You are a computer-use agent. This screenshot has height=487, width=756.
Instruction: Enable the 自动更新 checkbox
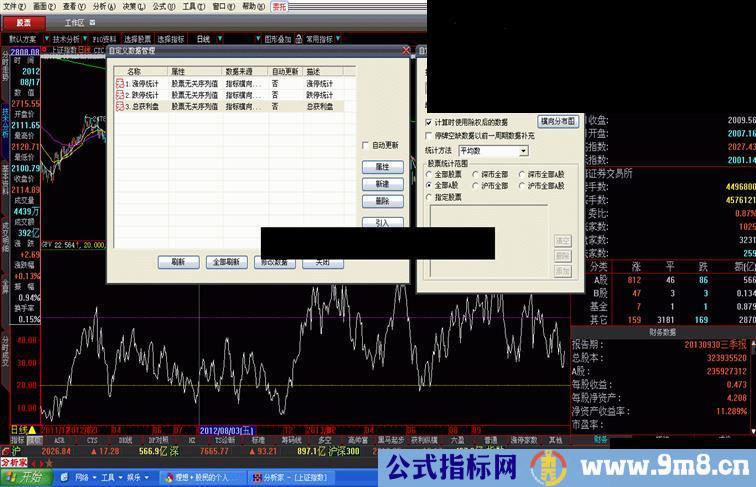point(366,145)
